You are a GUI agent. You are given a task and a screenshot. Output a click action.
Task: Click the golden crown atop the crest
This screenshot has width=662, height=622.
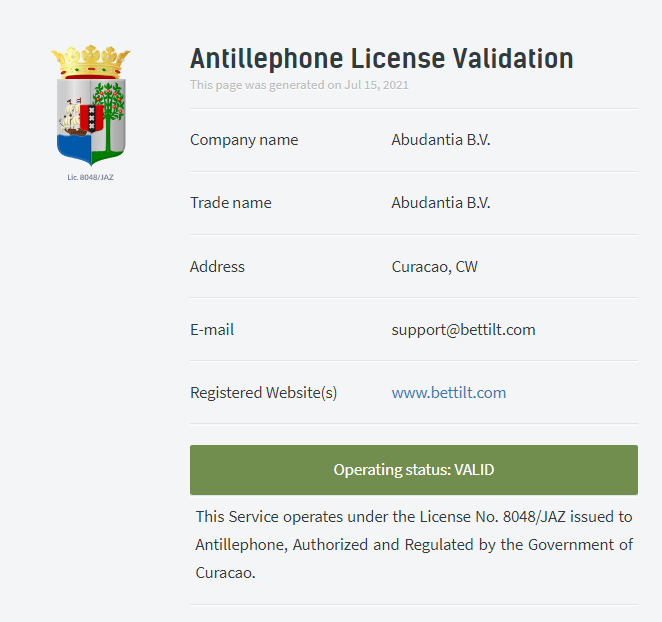click(91, 62)
